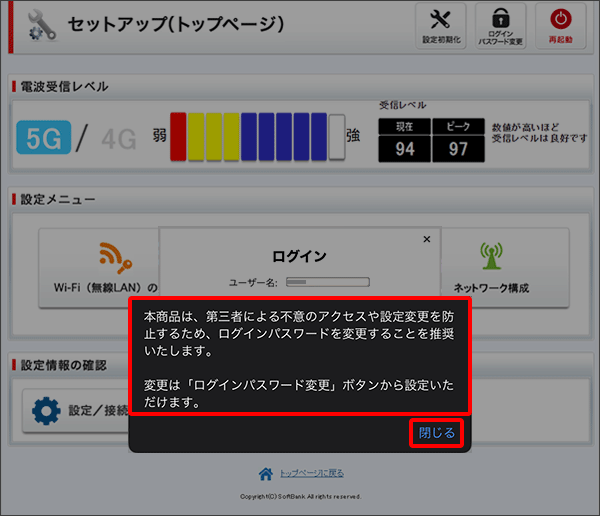Click the ログイン dialog title
The width and height of the screenshot is (600, 516).
299,256
